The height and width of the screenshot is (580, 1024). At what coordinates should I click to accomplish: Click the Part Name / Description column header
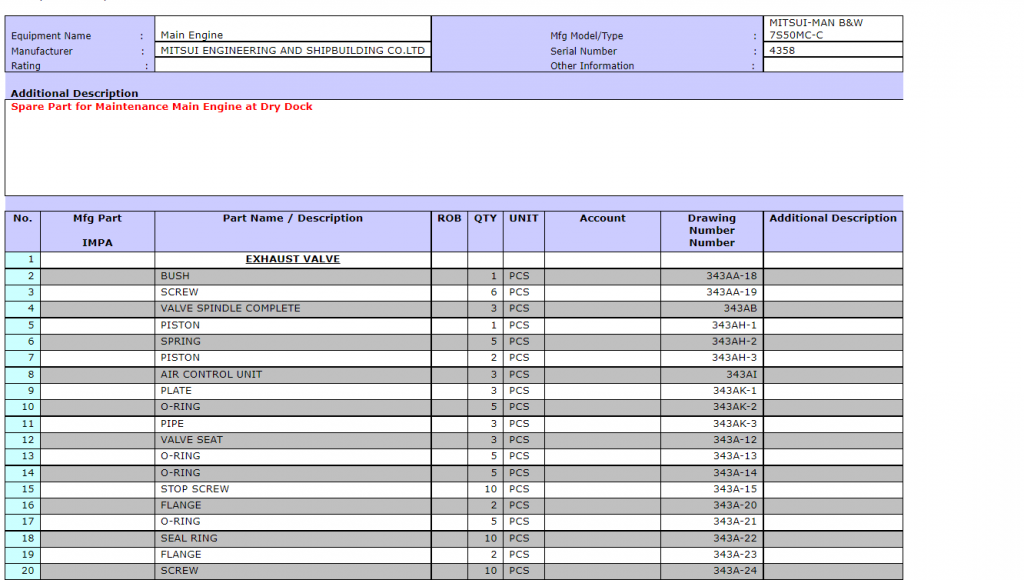292,219
